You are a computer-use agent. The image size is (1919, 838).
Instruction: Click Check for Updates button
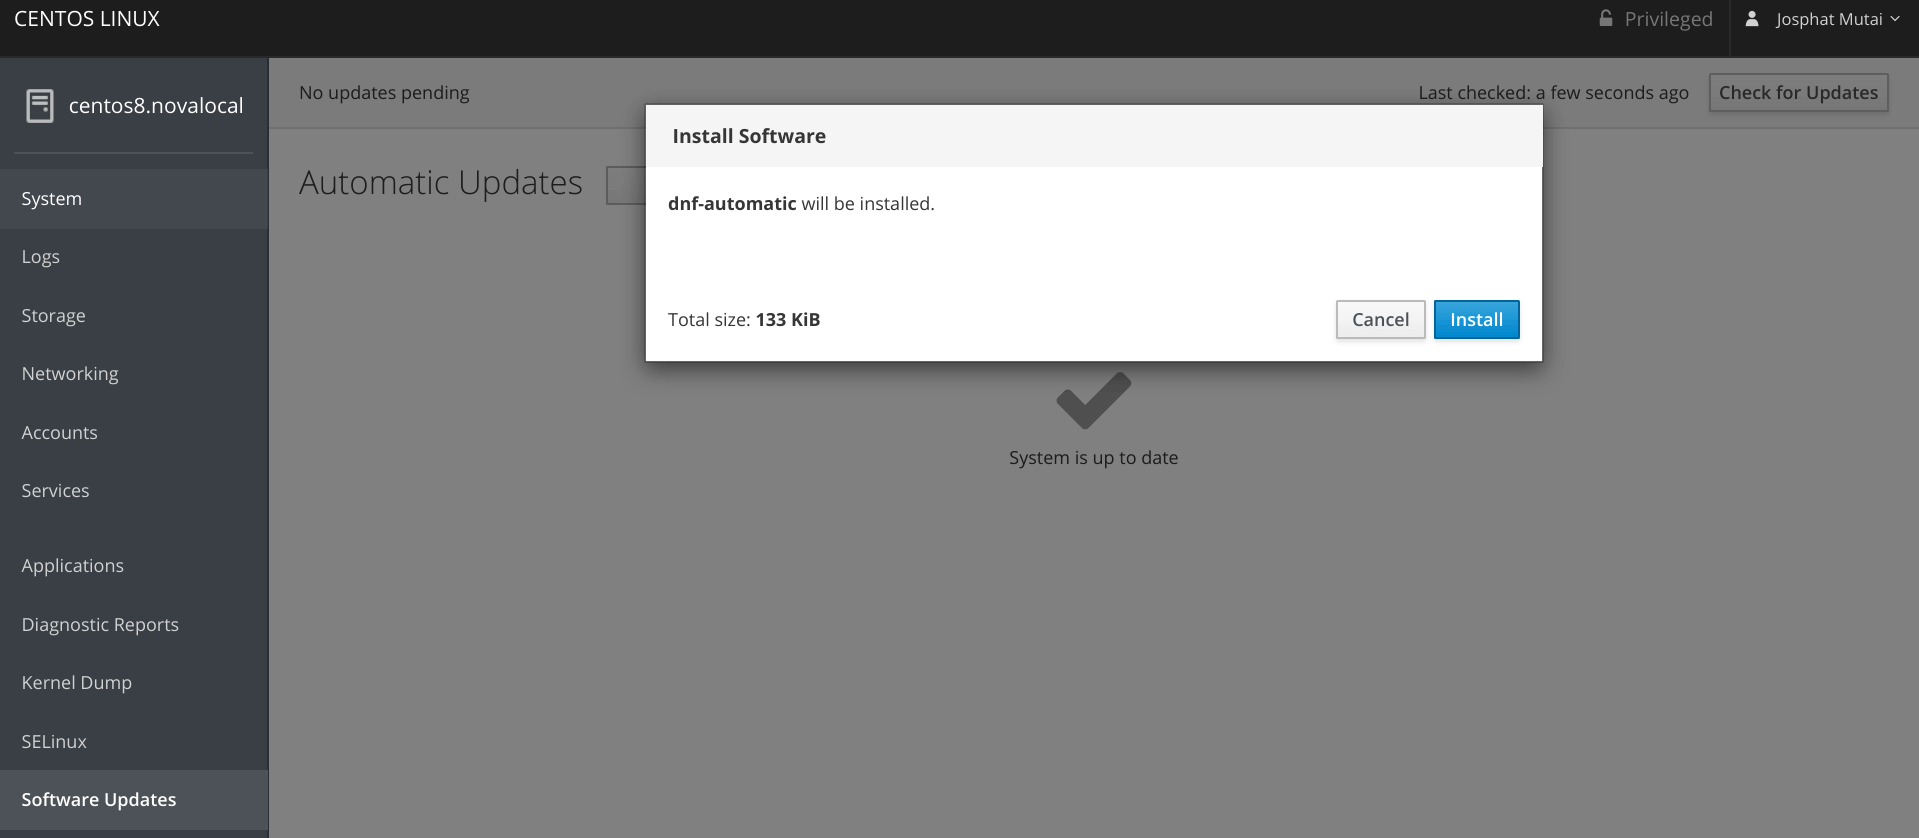(x=1798, y=92)
